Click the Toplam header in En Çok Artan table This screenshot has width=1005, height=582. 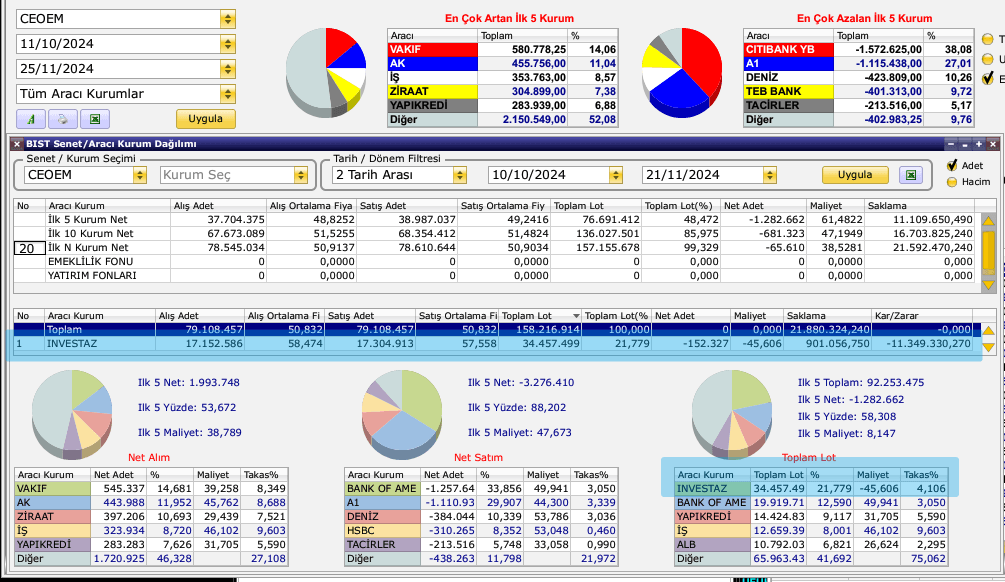(x=522, y=36)
